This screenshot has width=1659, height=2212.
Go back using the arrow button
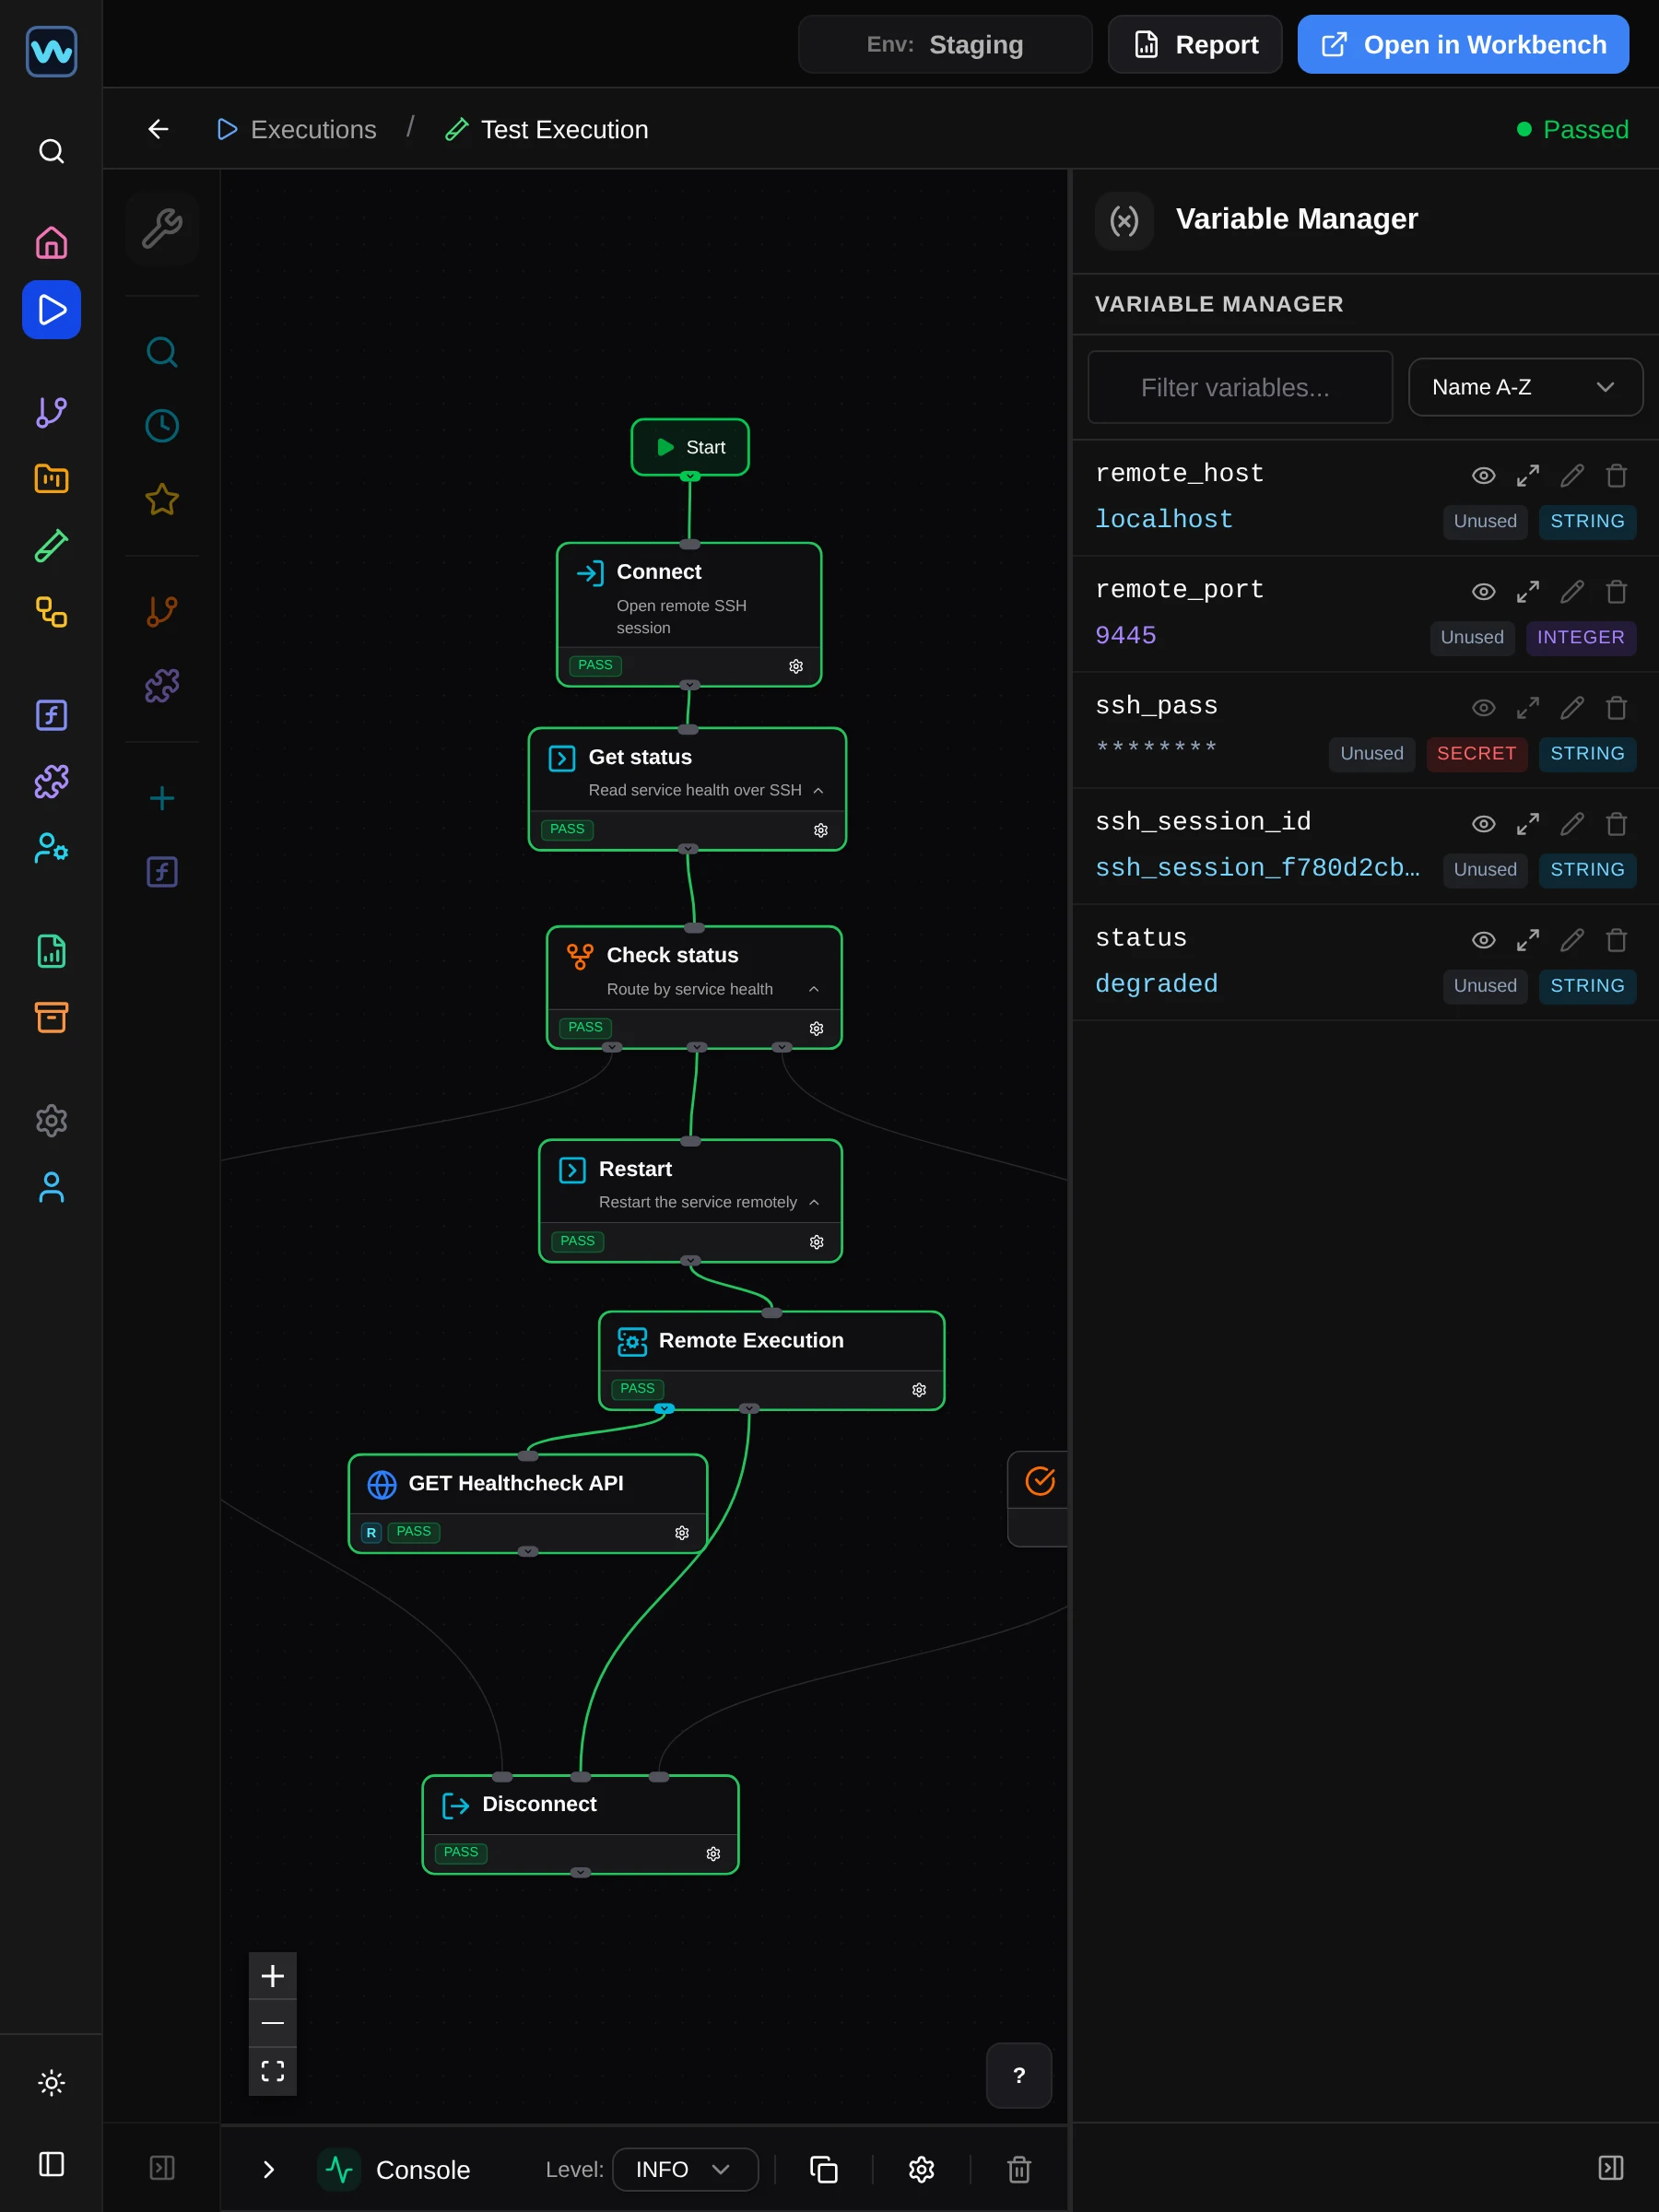click(x=158, y=129)
